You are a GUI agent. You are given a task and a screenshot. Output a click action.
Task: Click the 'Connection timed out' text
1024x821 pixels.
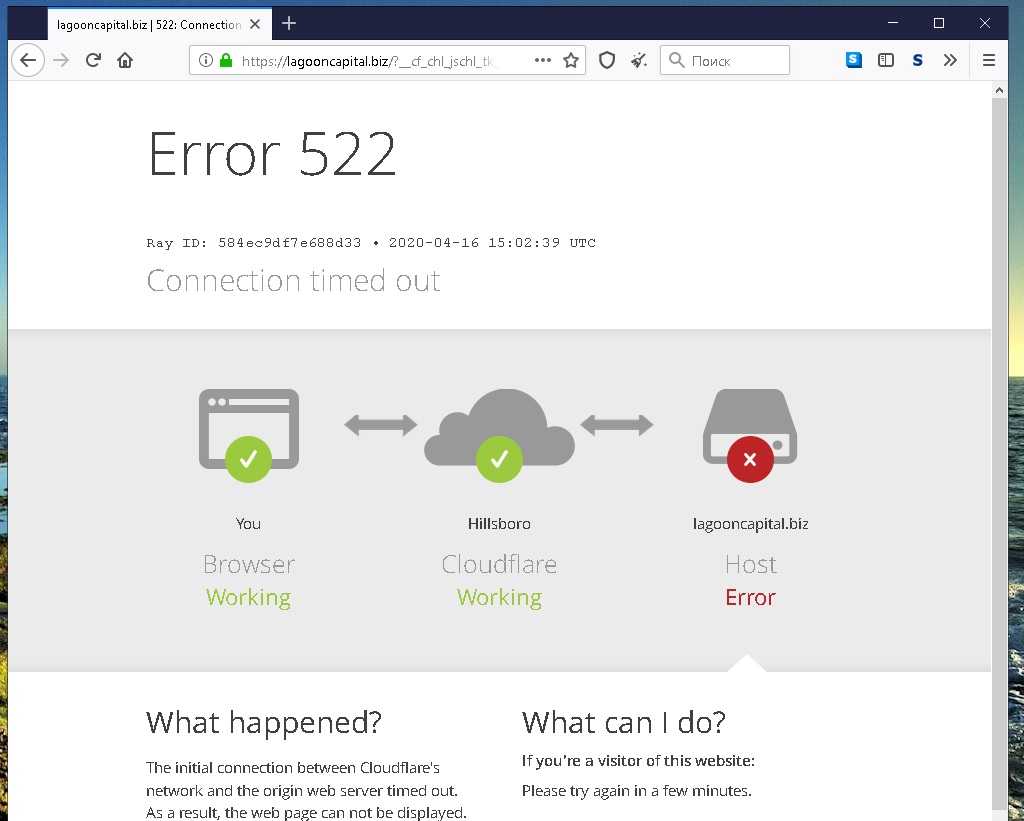pos(293,281)
